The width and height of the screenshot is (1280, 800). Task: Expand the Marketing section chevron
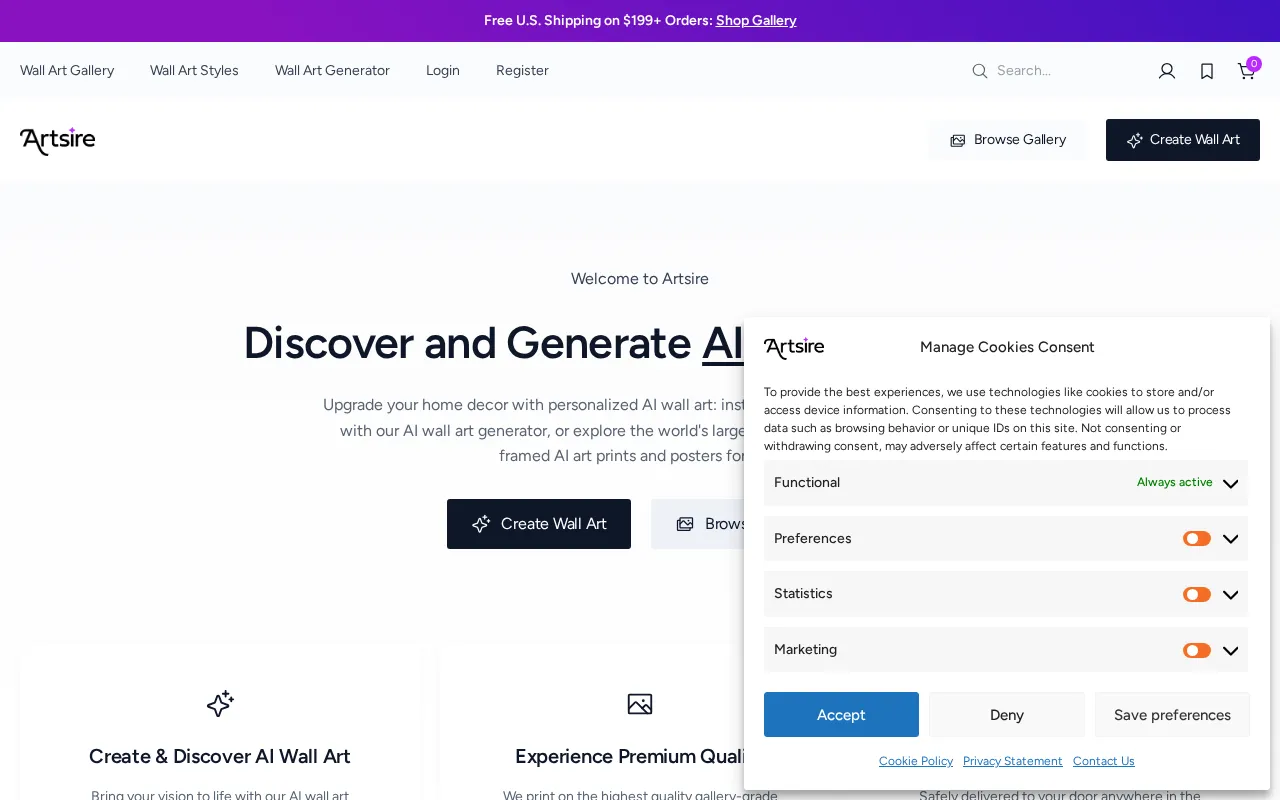coord(1231,651)
